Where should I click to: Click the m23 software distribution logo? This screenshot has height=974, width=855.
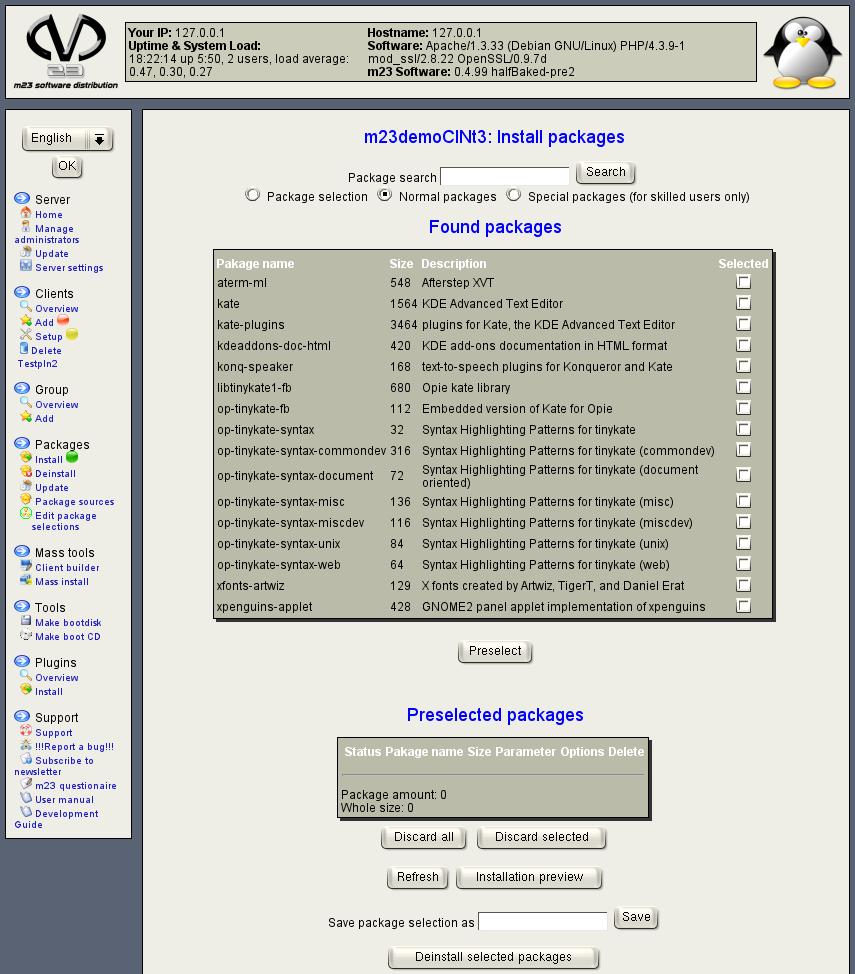pos(66,50)
